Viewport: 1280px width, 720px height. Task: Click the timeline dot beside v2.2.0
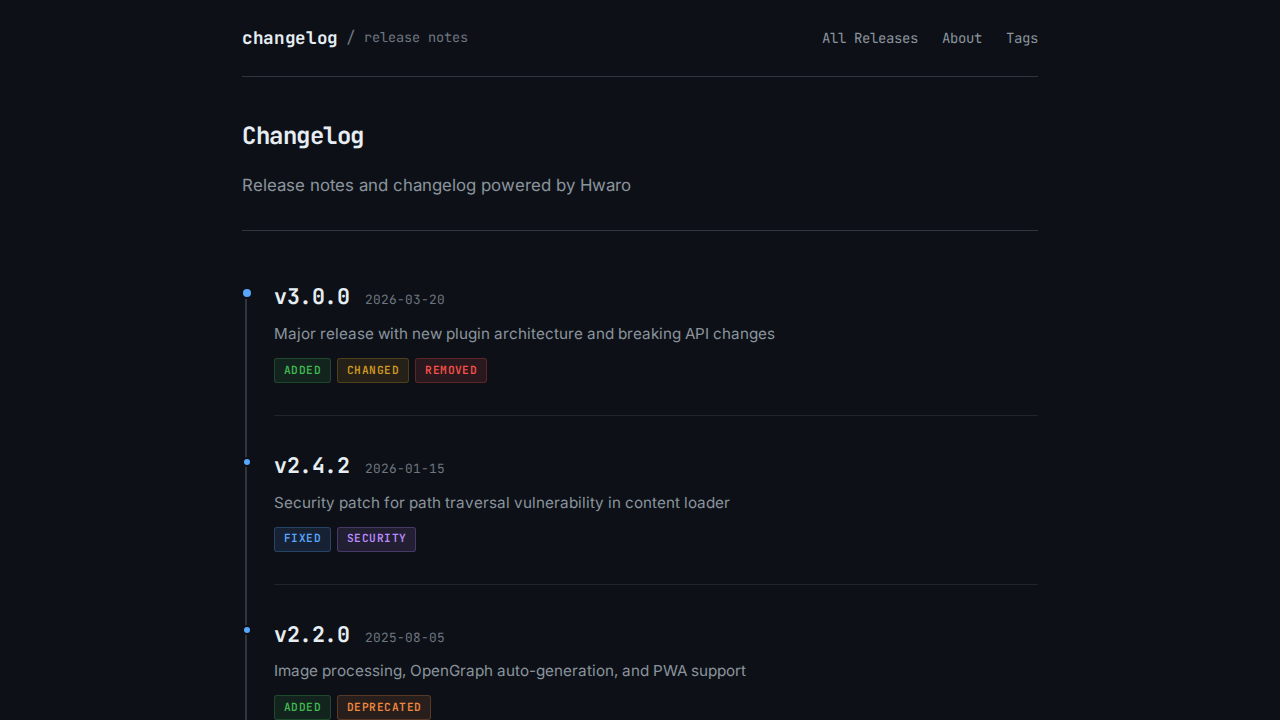pos(247,630)
